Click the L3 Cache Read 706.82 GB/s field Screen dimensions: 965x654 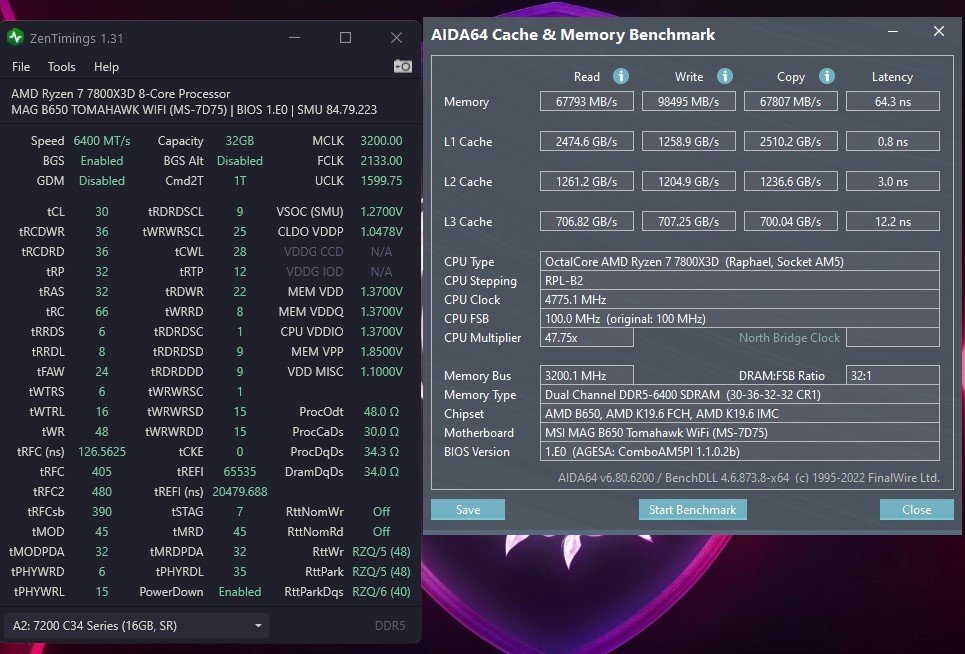(587, 221)
